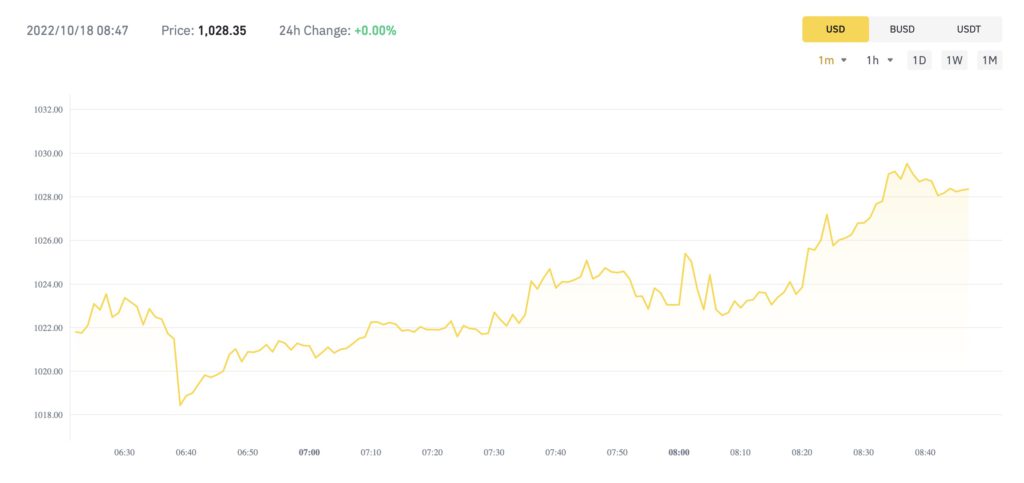Expand the 1h hourly interval dropdown
The image size is (1024, 483).
(x=879, y=60)
